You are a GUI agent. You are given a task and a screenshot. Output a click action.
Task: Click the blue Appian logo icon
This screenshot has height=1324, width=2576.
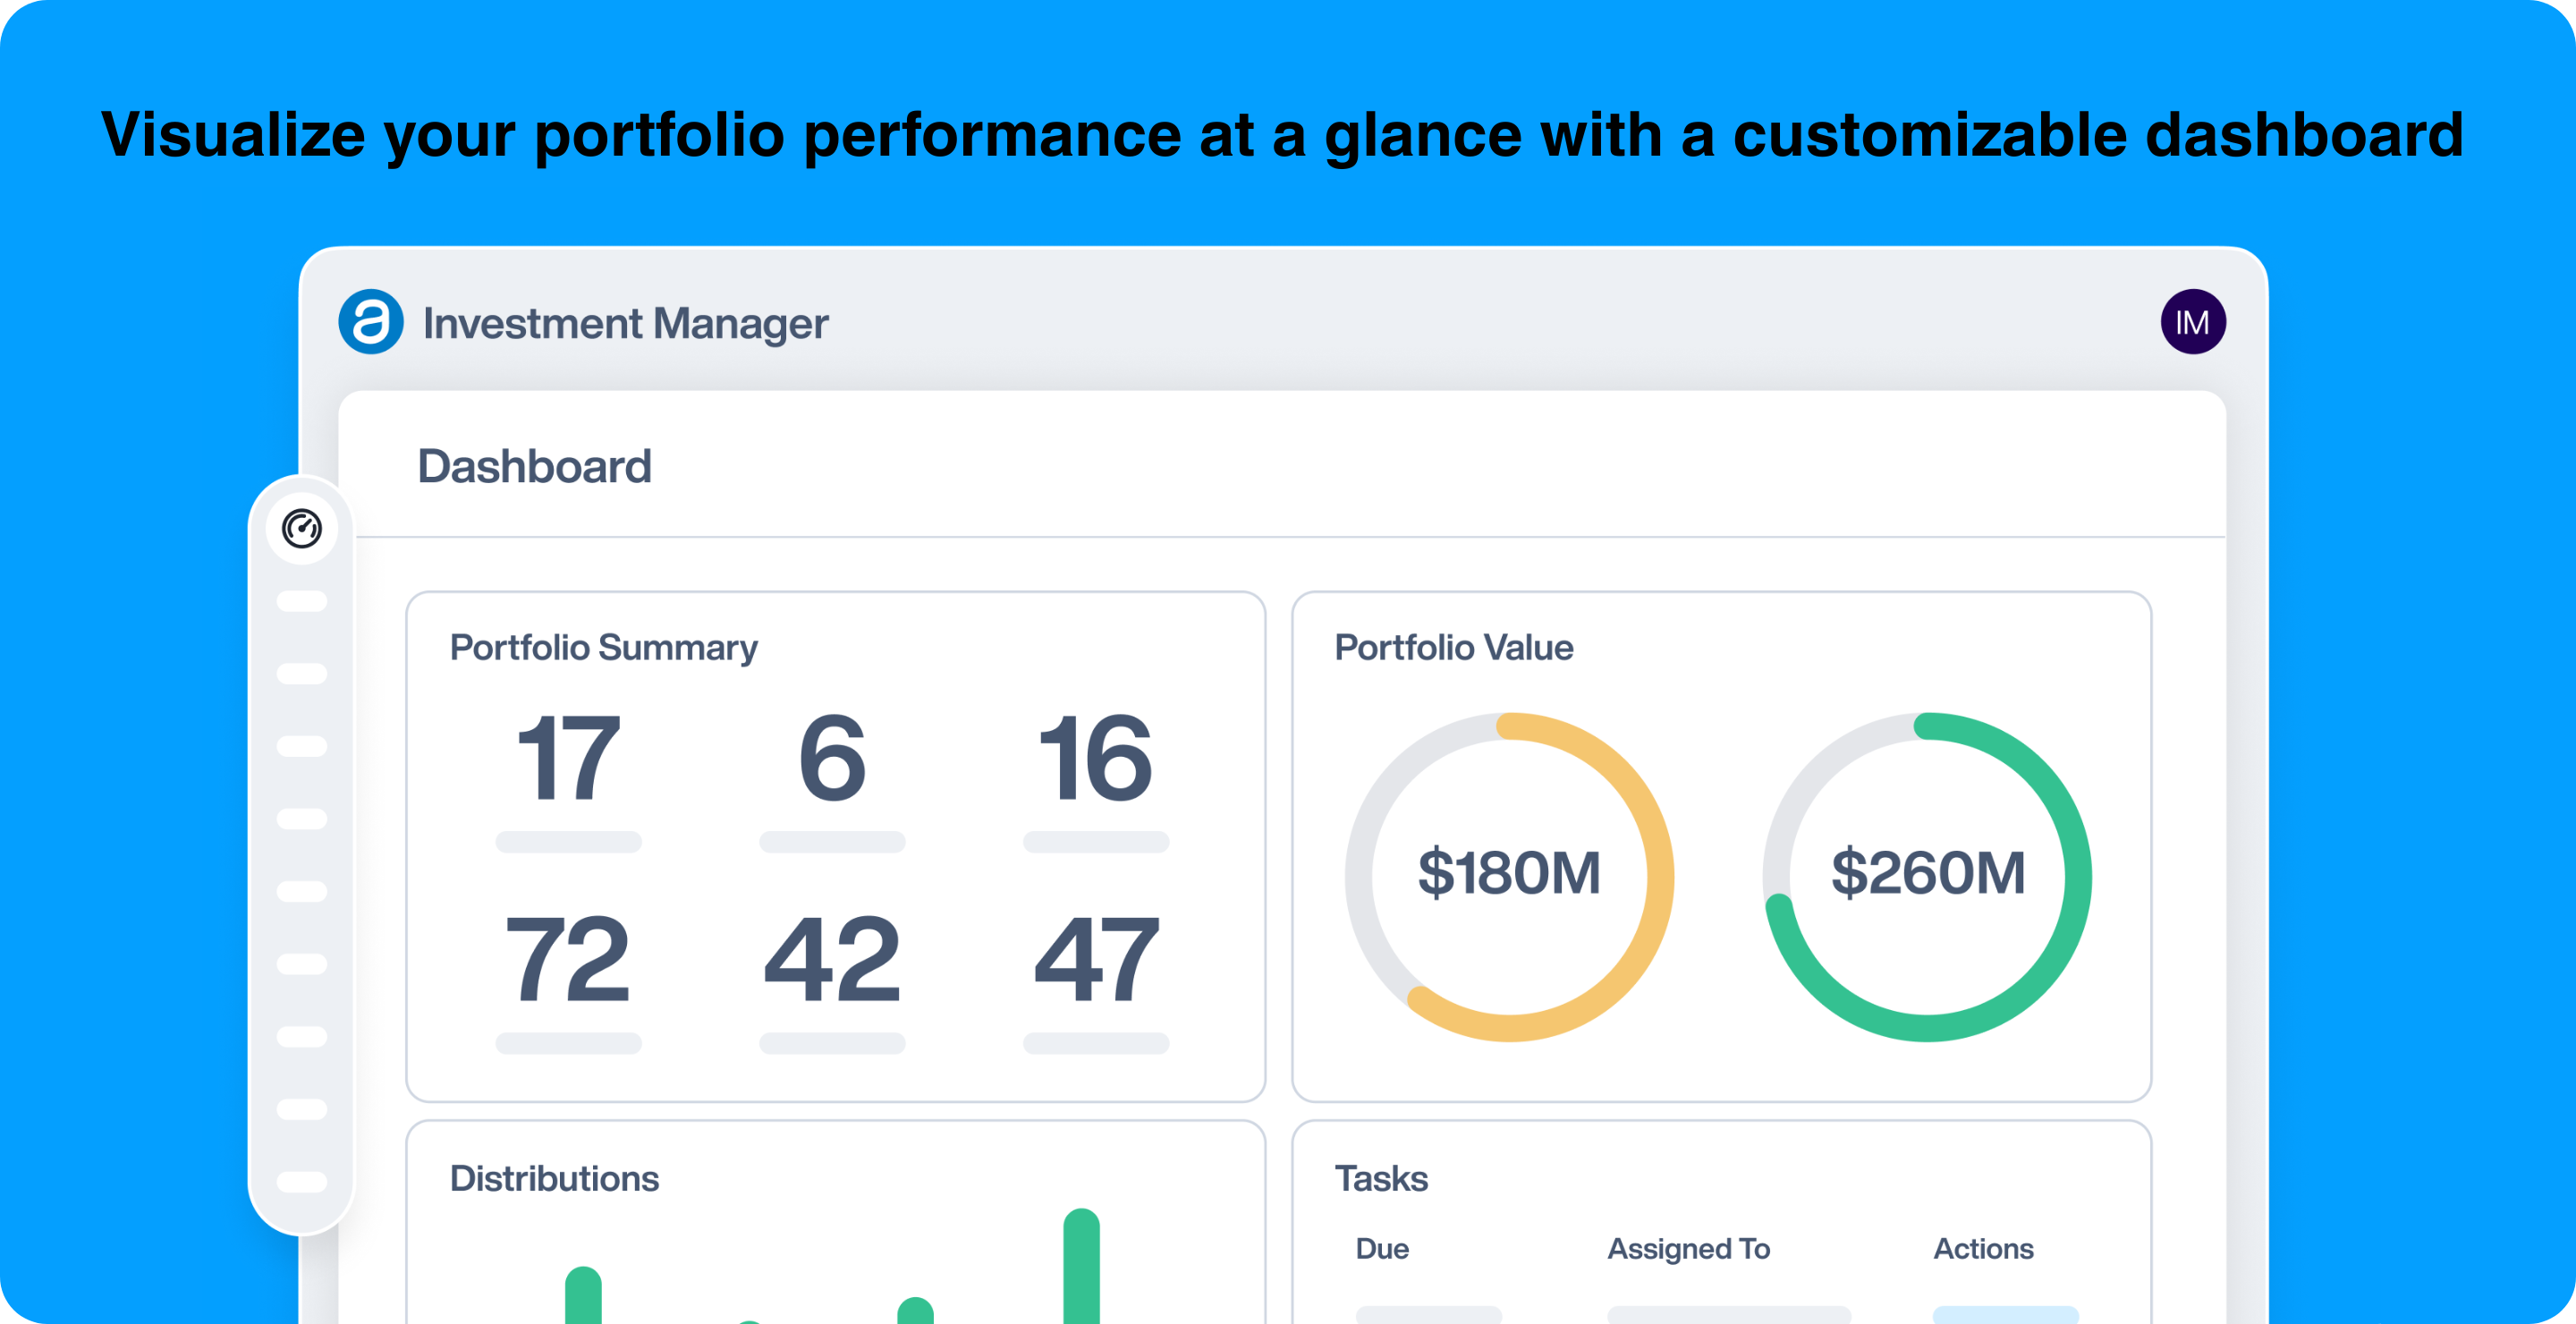coord(371,322)
